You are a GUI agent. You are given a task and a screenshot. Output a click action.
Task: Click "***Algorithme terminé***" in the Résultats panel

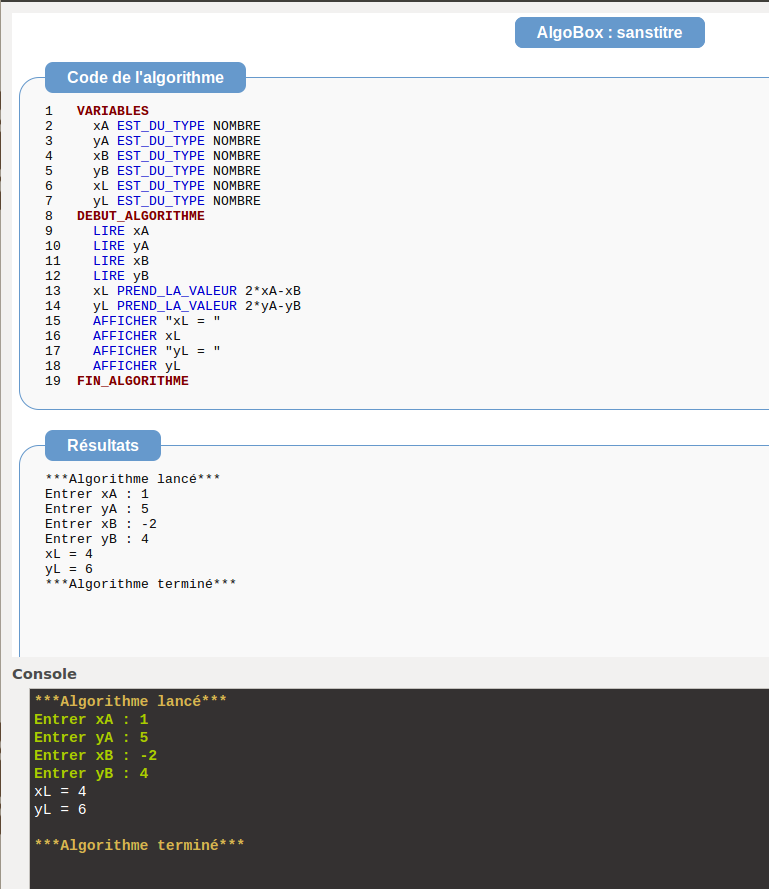pos(140,584)
